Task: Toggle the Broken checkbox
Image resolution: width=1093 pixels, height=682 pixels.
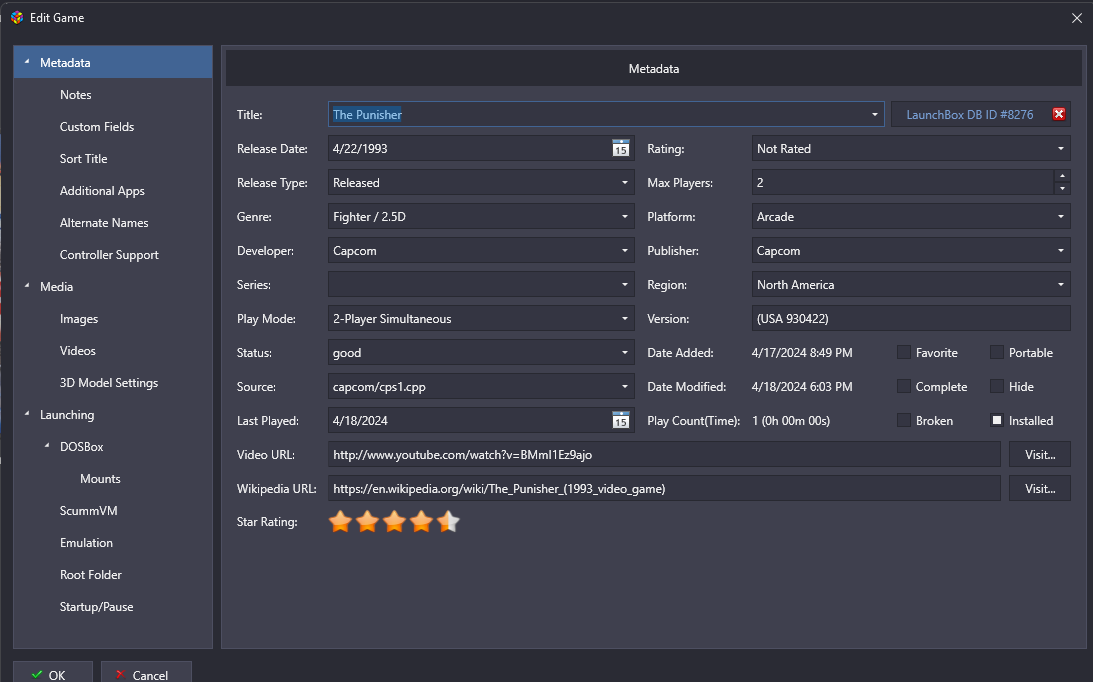Action: (903, 420)
